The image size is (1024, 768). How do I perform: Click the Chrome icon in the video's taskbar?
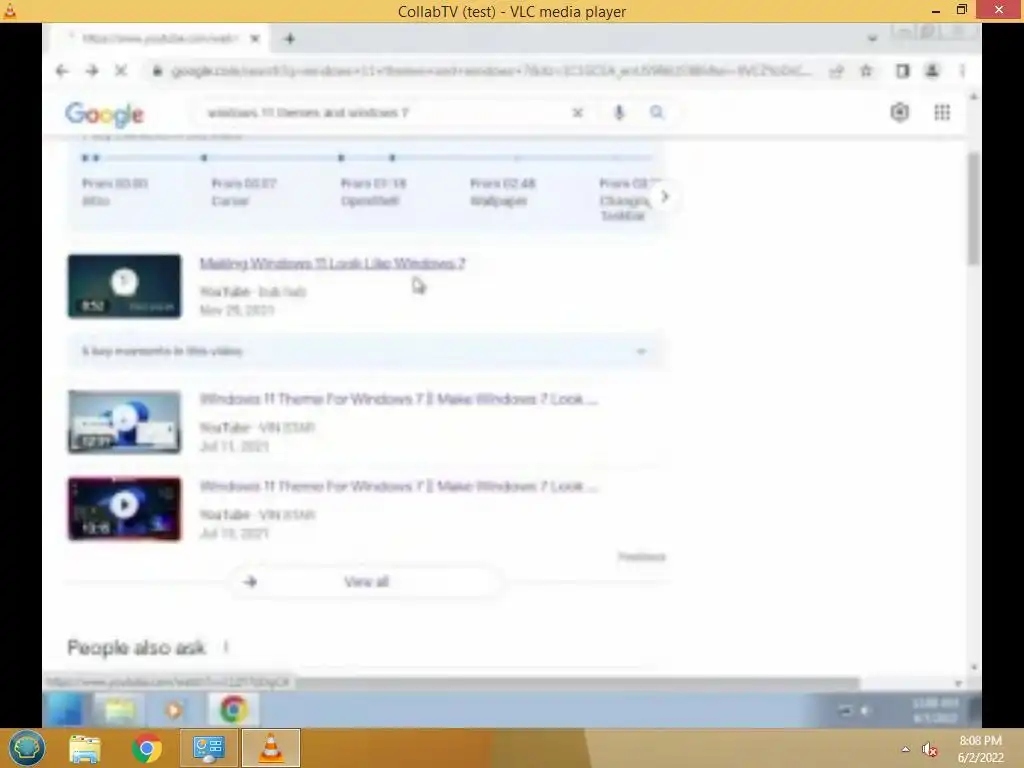pyautogui.click(x=234, y=710)
